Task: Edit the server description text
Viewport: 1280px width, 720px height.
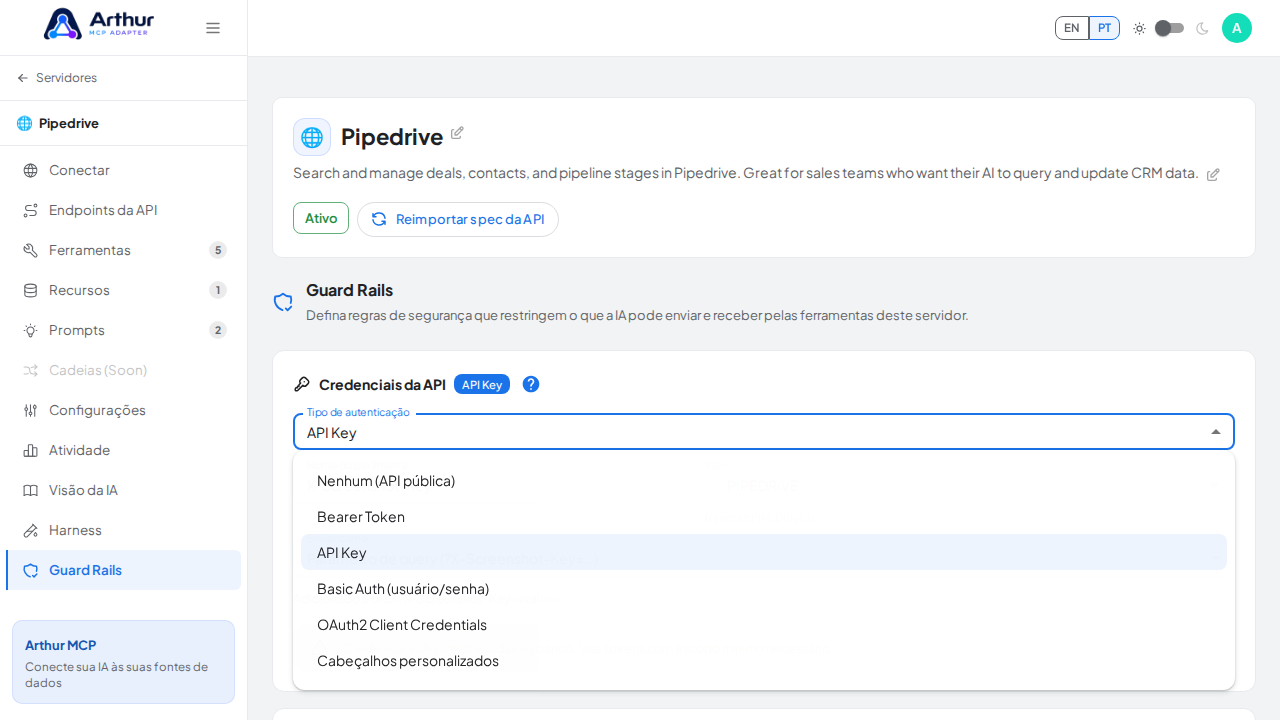Action: pos(1213,174)
